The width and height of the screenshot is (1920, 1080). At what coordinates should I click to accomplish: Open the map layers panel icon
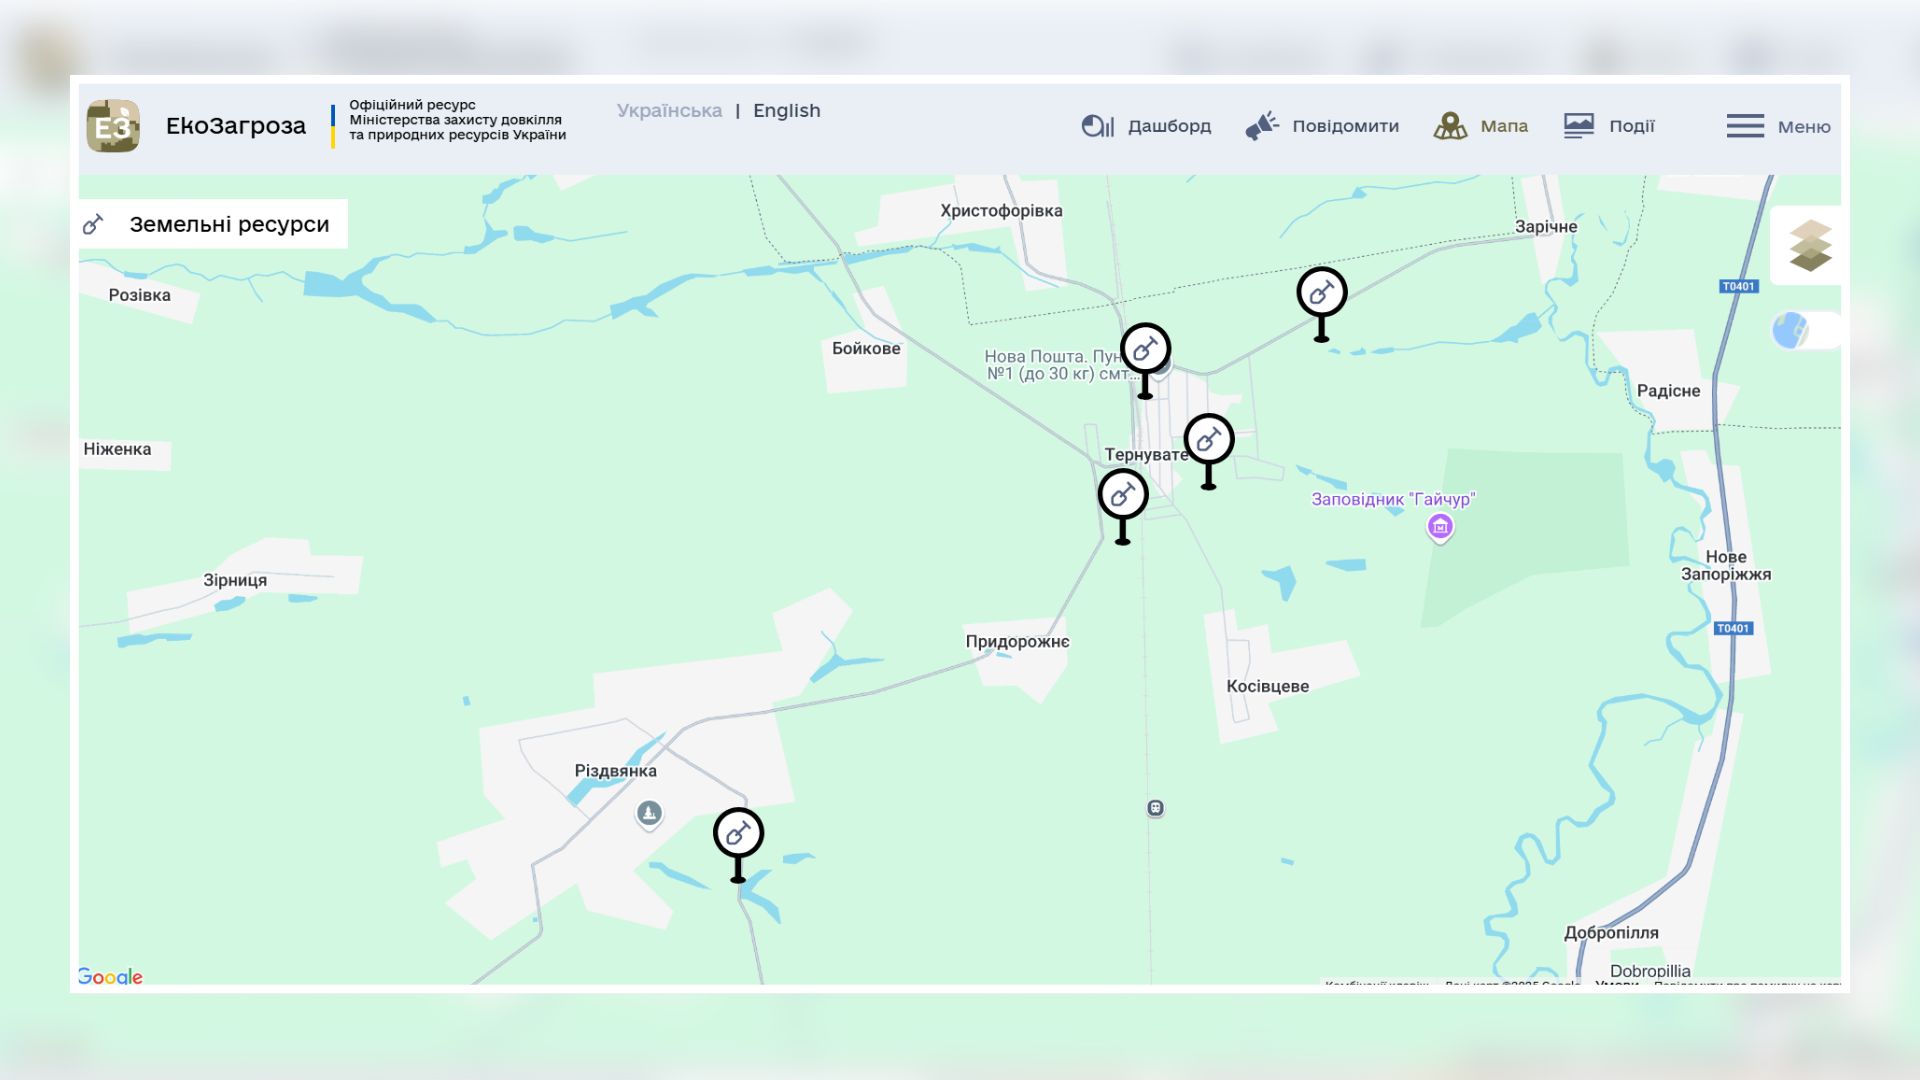(1810, 246)
